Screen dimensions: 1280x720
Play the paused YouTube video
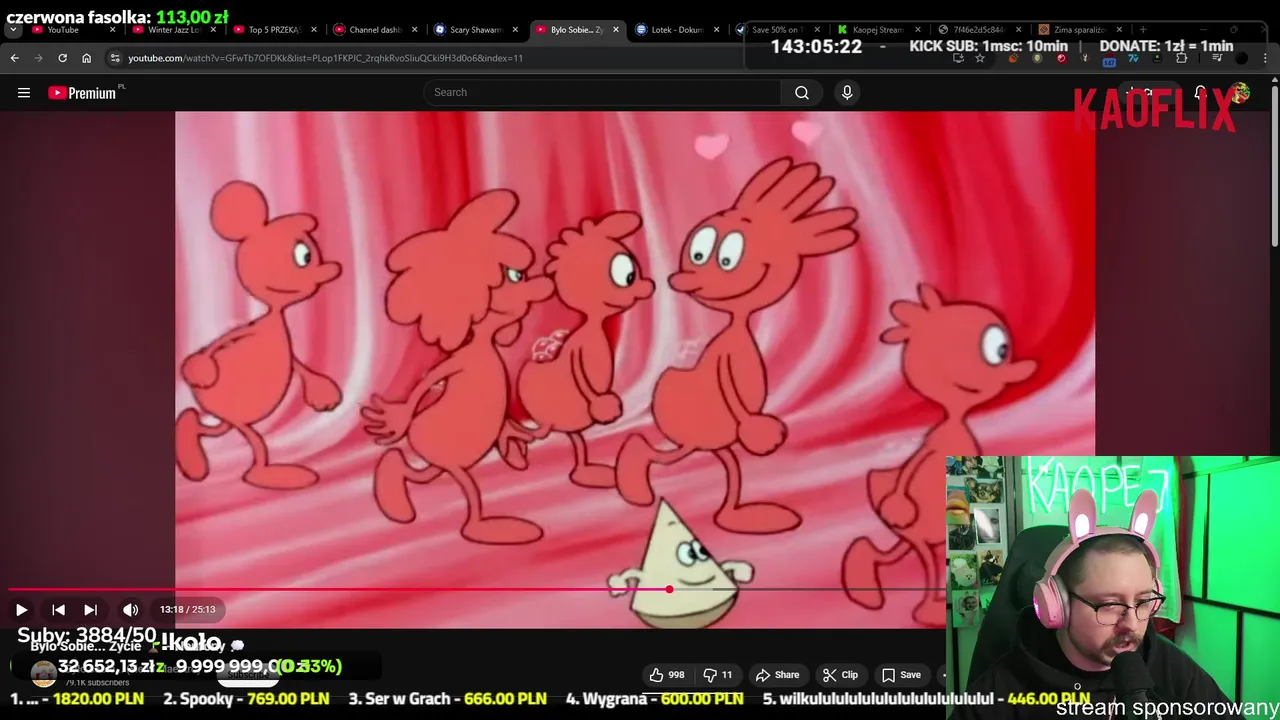pyautogui.click(x=21, y=609)
